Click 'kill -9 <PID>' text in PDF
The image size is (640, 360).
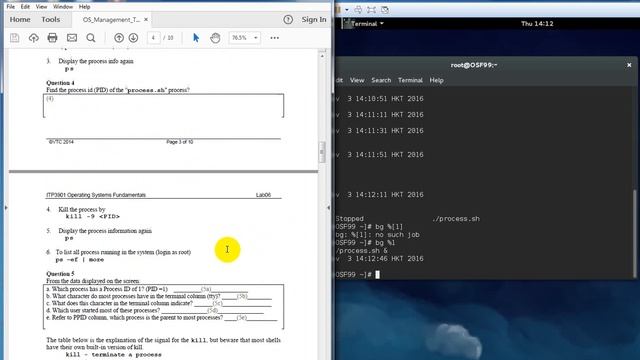tap(93, 217)
